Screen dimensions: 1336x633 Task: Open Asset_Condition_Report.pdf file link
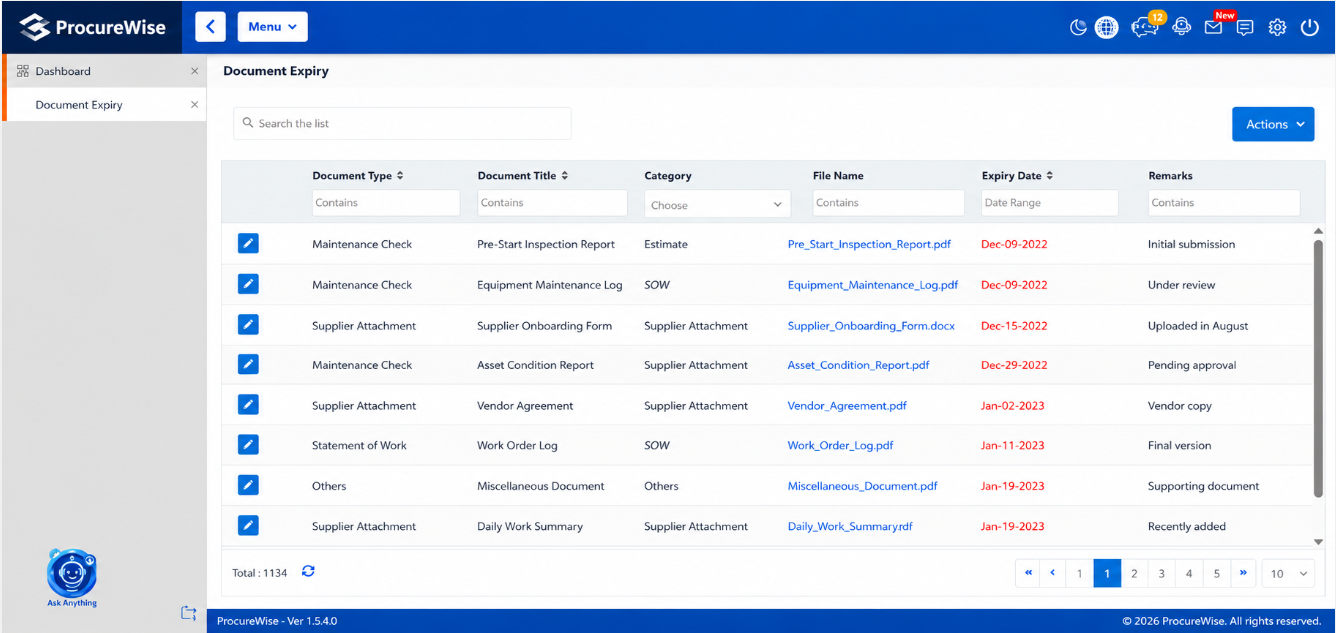(x=858, y=365)
